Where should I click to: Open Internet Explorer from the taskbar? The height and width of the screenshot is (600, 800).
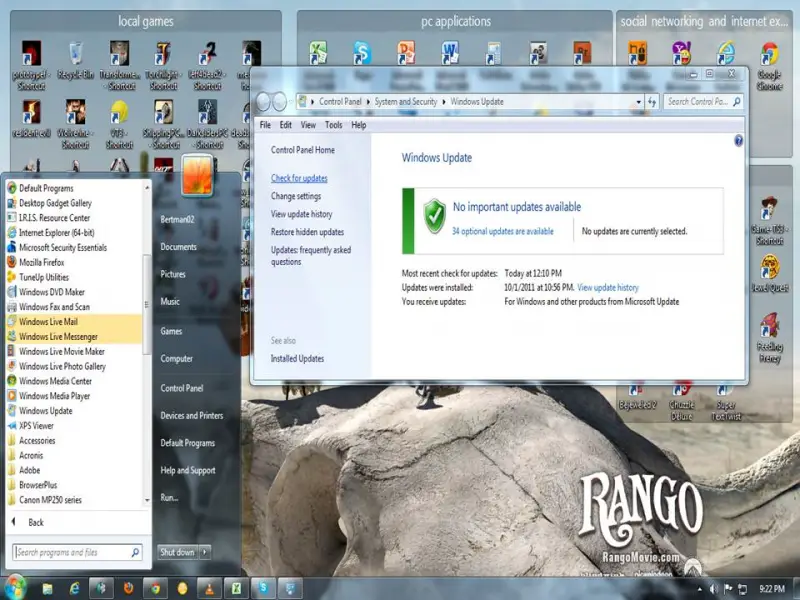click(x=74, y=588)
